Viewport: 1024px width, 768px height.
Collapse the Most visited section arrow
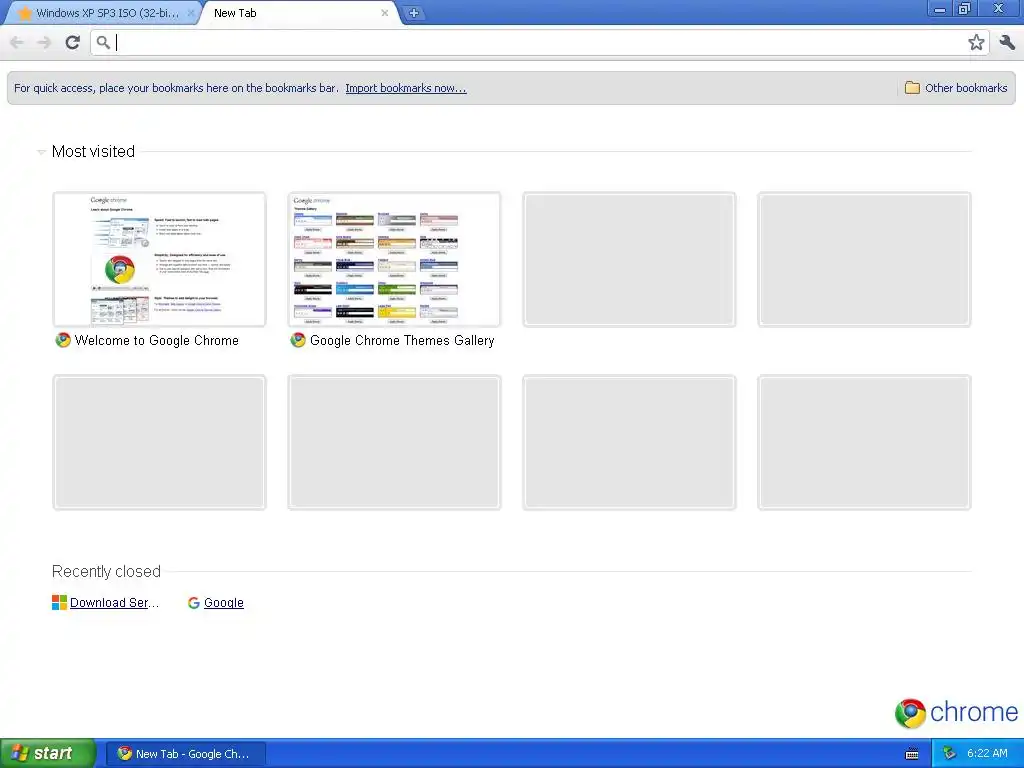point(41,152)
